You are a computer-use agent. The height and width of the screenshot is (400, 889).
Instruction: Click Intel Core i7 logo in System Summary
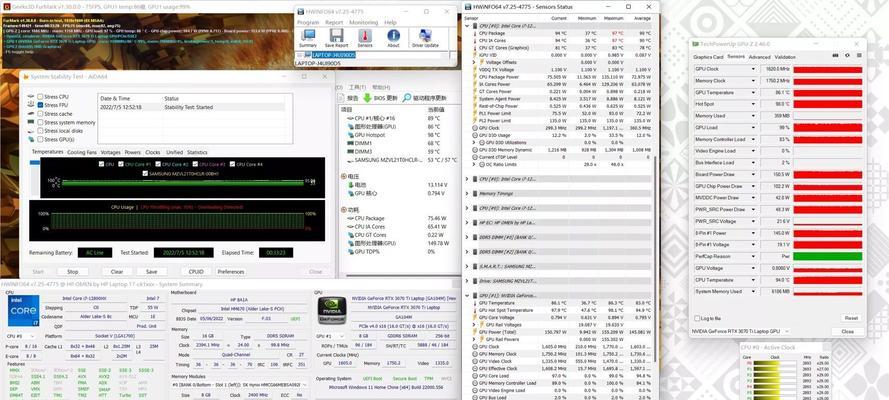24,310
